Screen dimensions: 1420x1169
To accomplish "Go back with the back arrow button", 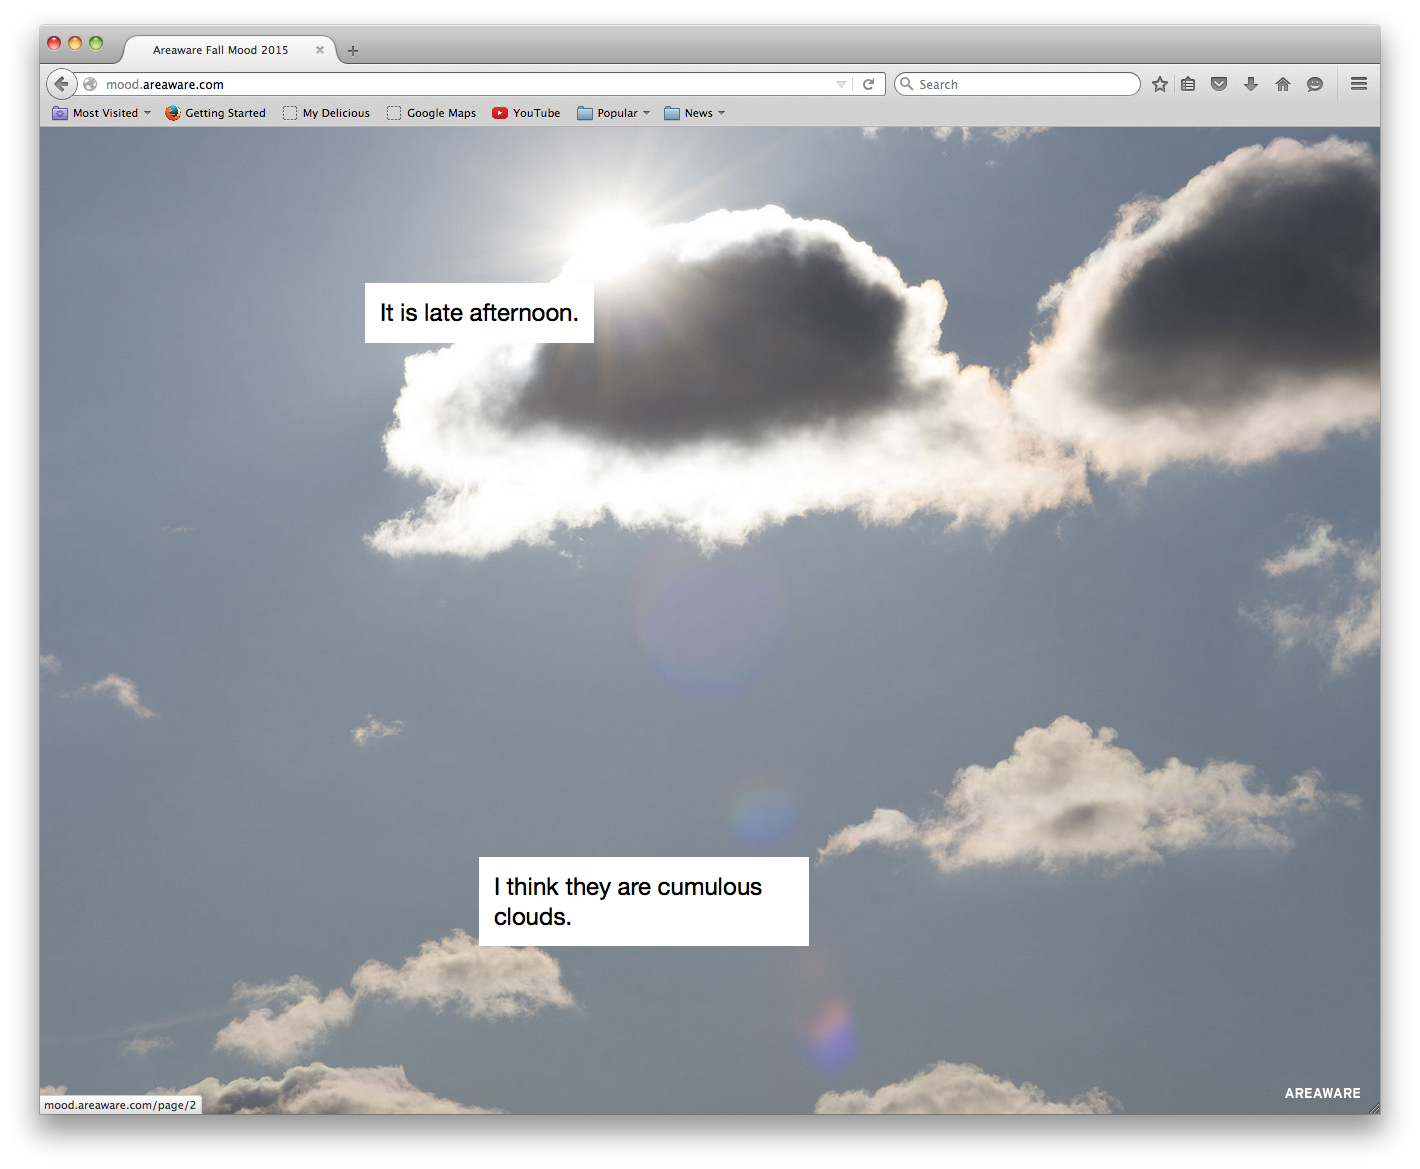I will click(61, 84).
